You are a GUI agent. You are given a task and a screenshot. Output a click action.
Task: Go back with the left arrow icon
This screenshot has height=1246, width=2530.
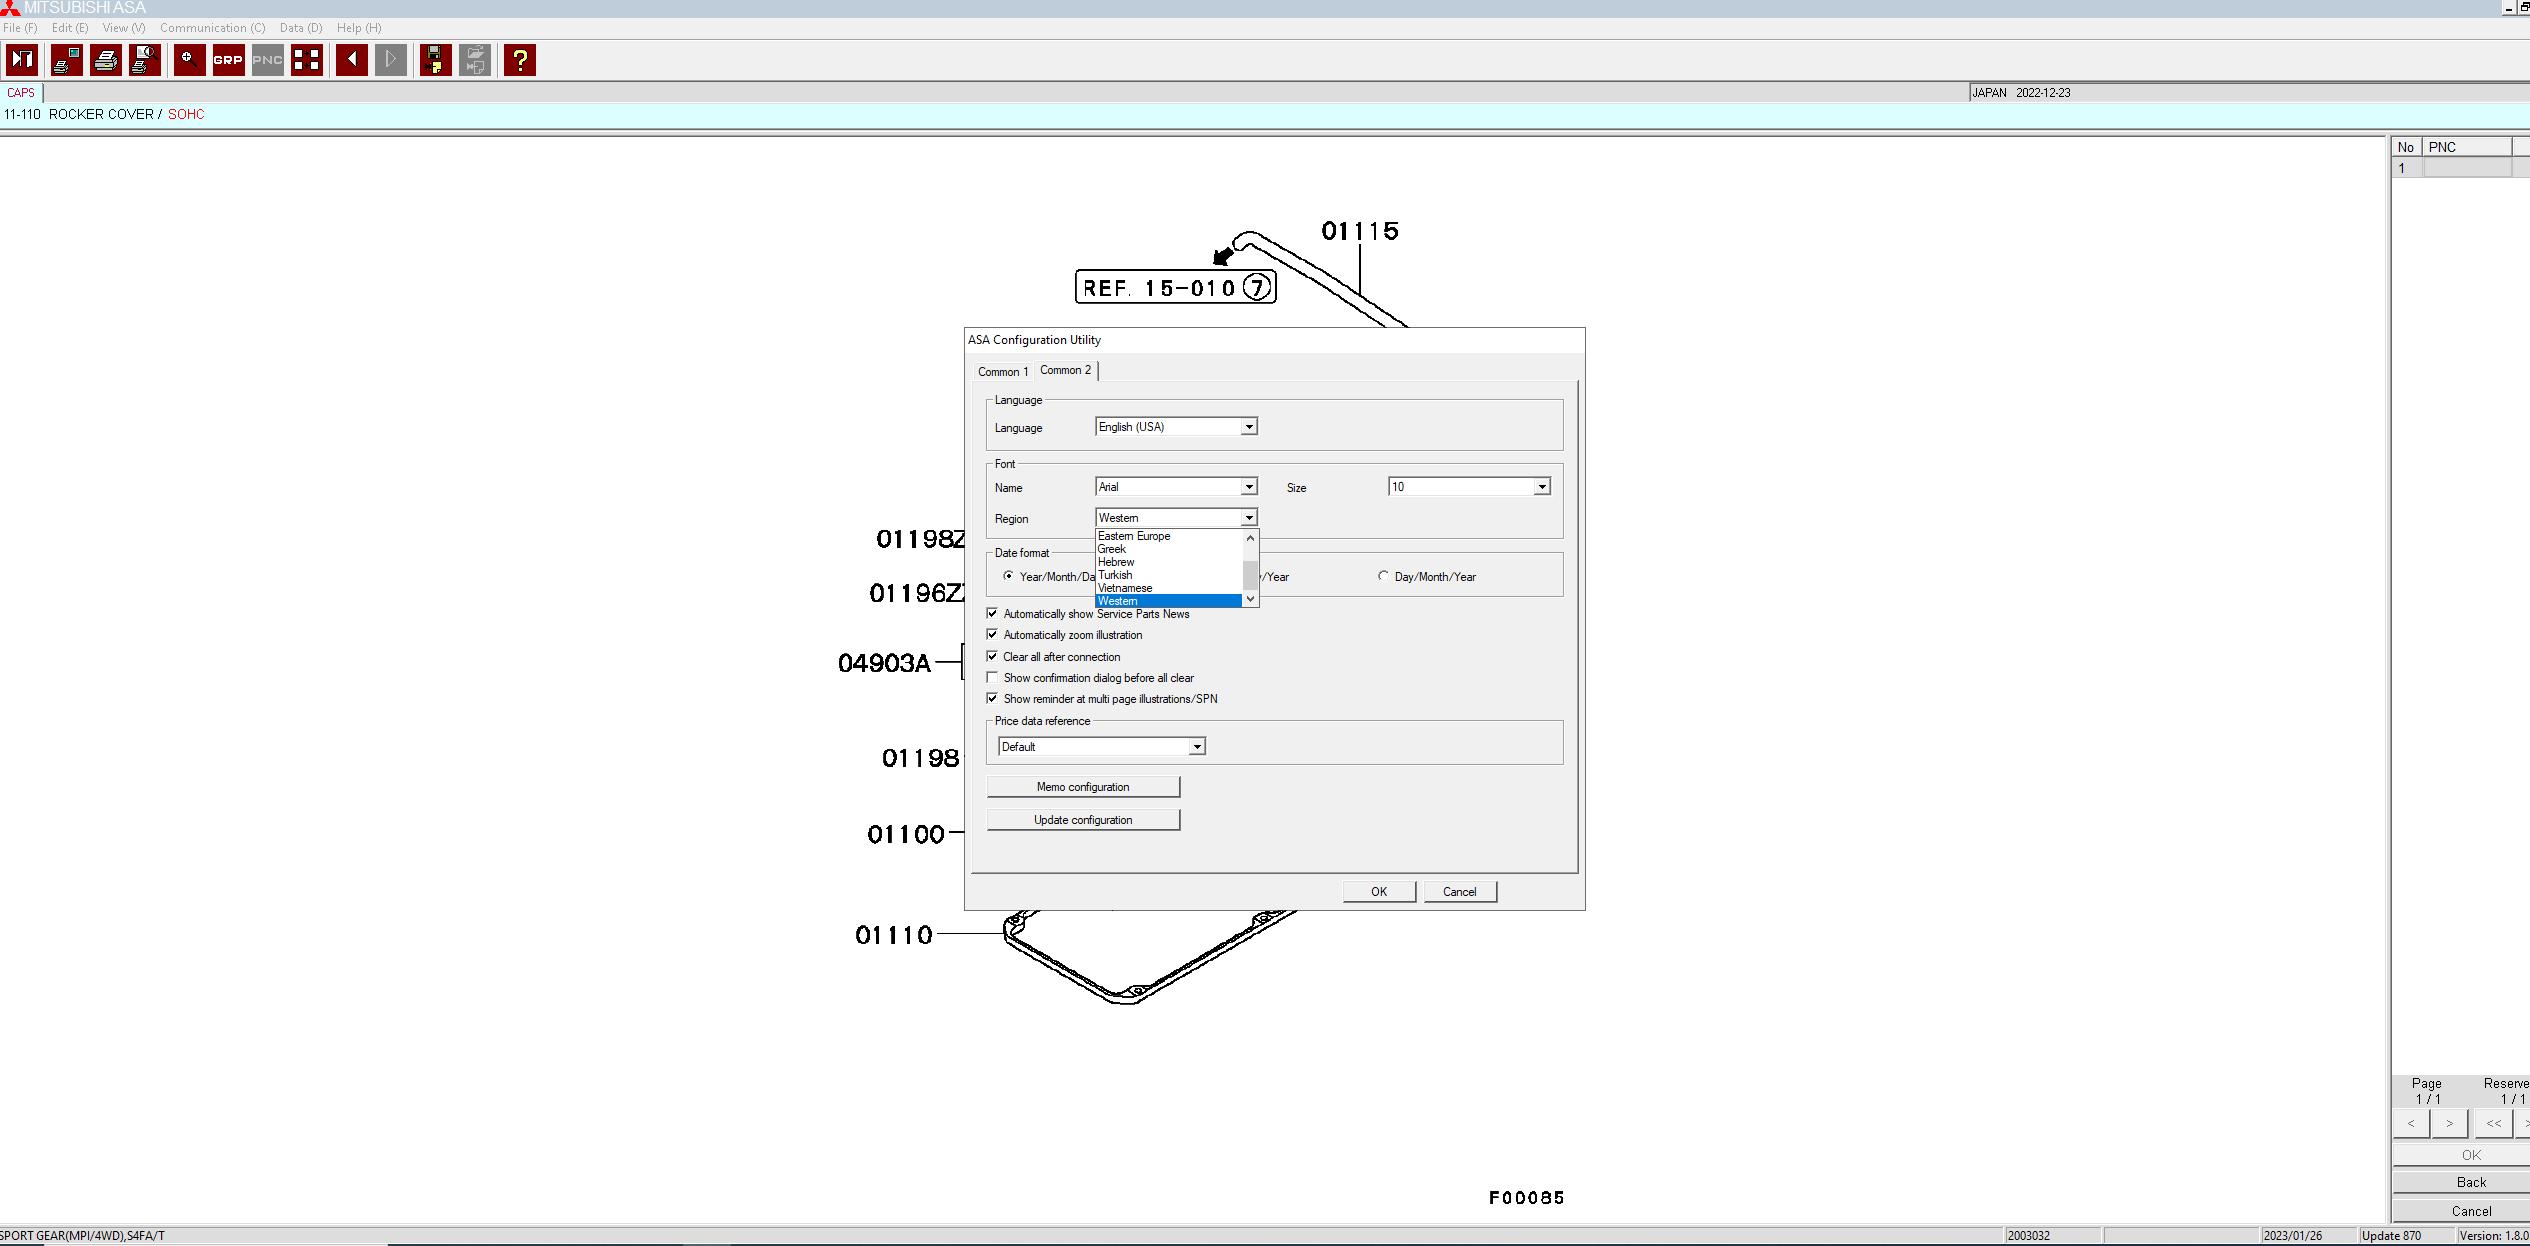[x=351, y=60]
